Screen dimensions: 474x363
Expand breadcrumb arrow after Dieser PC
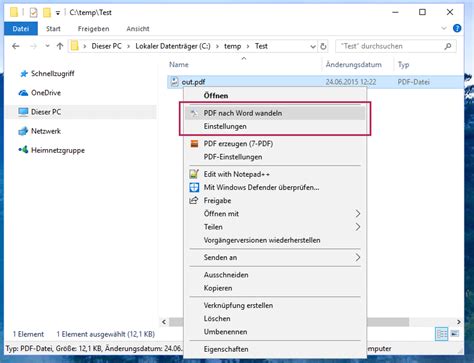(128, 46)
